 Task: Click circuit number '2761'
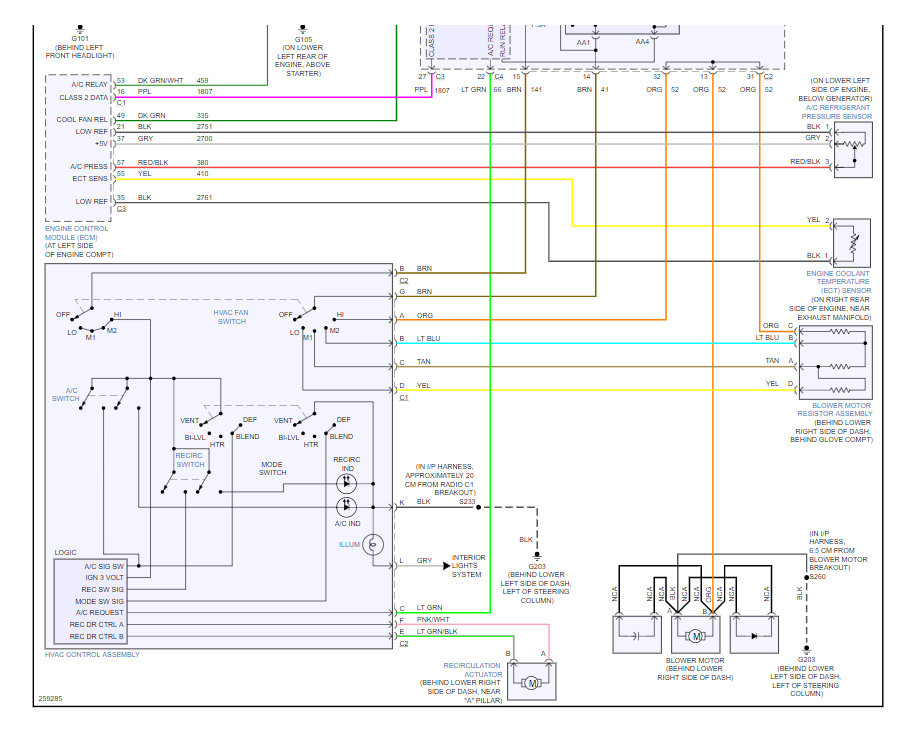pos(204,198)
